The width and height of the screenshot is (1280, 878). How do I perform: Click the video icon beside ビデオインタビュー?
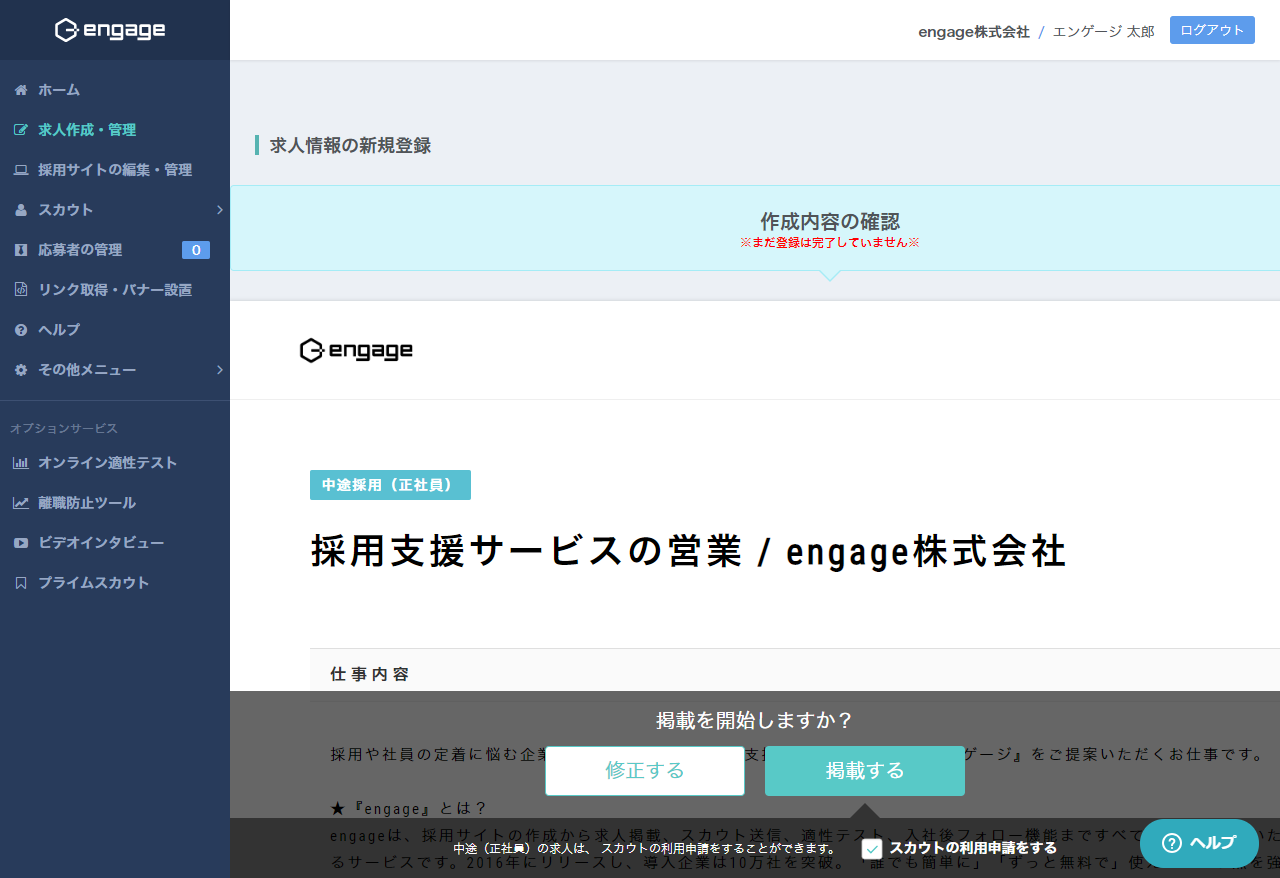pyautogui.click(x=21, y=543)
